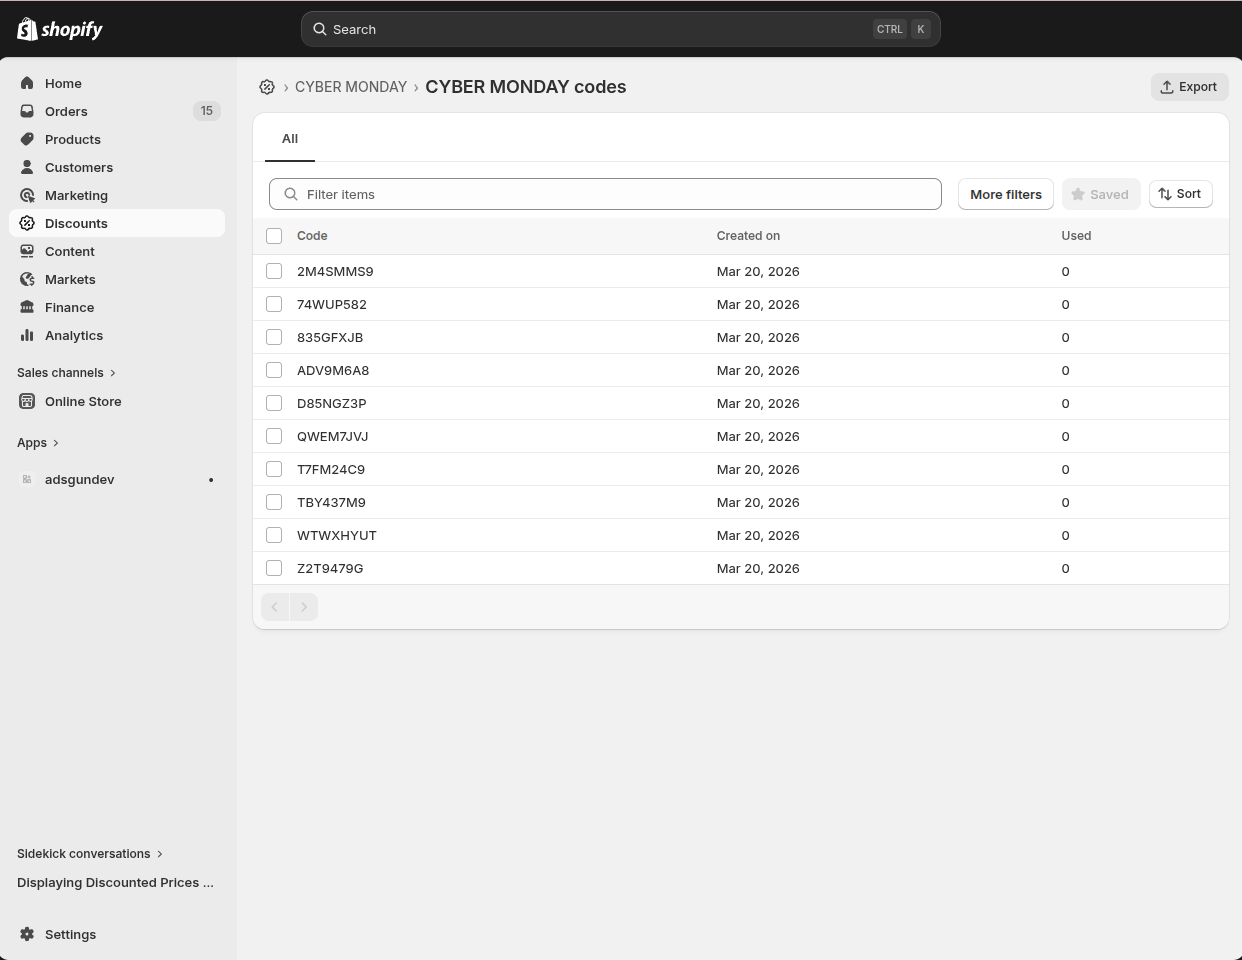Screen dimensions: 1242x960
Task: Click the Shopify logo in header
Action: [60, 29]
